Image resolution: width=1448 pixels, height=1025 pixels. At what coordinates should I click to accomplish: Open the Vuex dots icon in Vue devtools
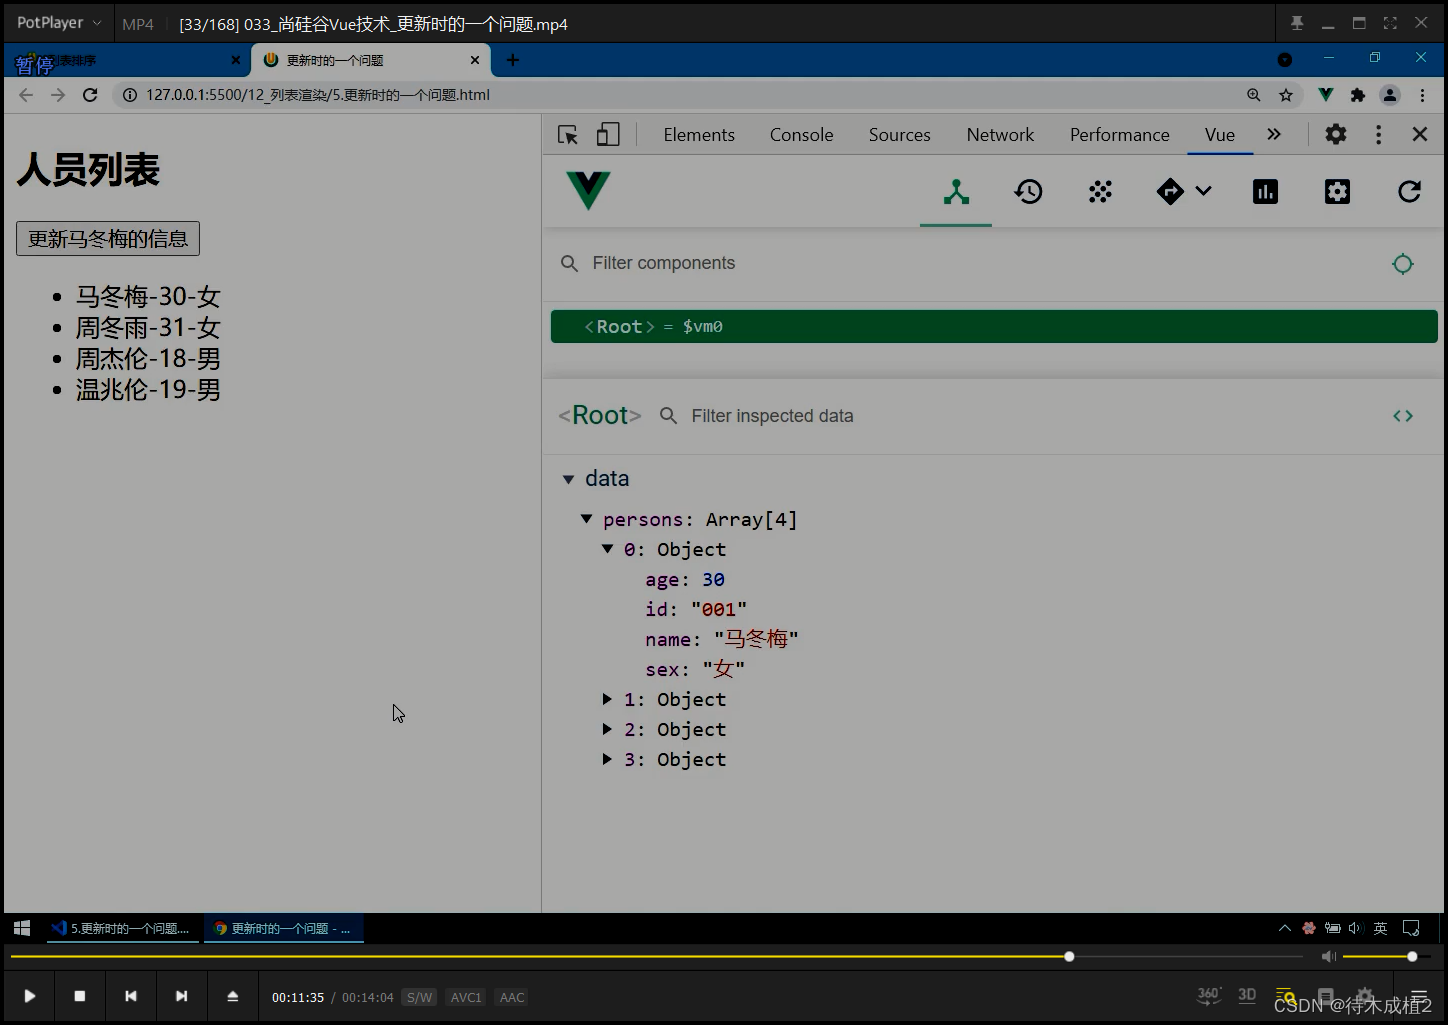pyautogui.click(x=1100, y=192)
